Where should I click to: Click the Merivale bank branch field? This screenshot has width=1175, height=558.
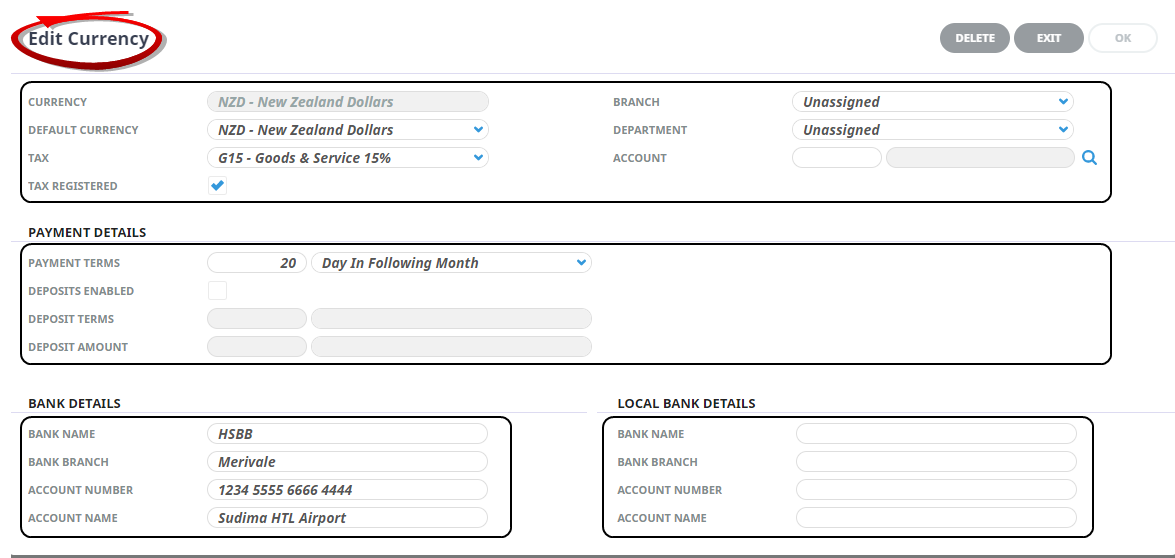347,462
